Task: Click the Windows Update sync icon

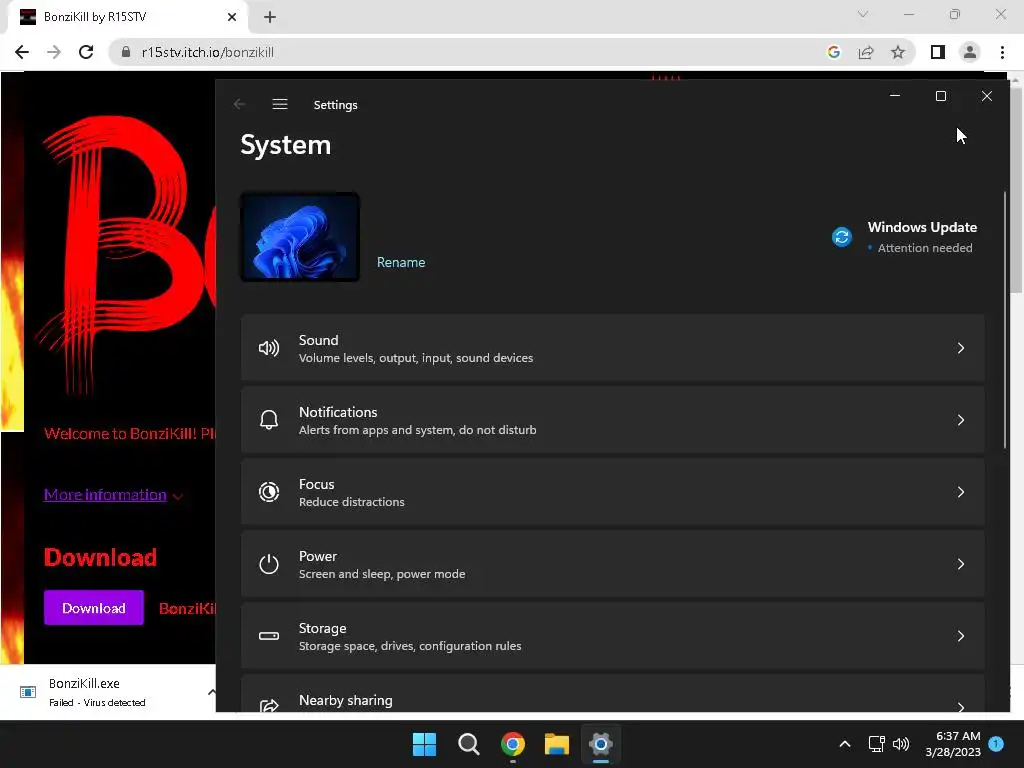Action: (x=841, y=237)
